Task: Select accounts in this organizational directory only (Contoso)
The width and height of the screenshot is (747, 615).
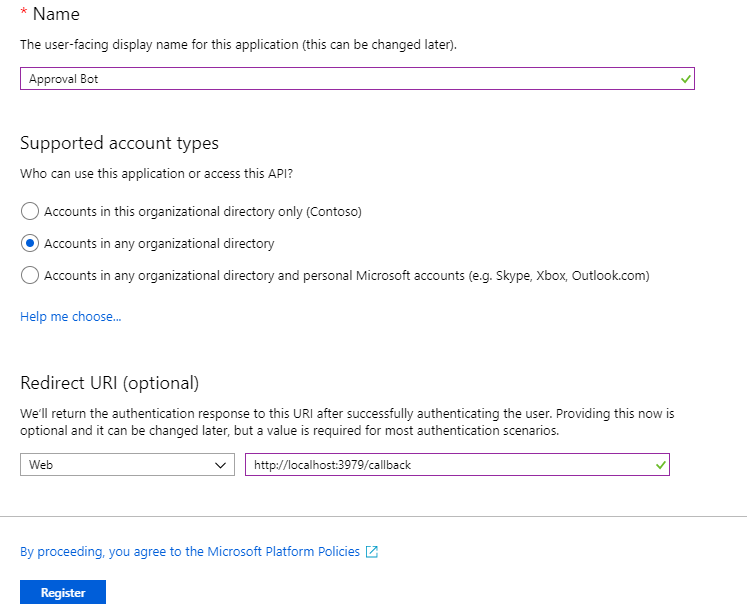Action: tap(30, 212)
